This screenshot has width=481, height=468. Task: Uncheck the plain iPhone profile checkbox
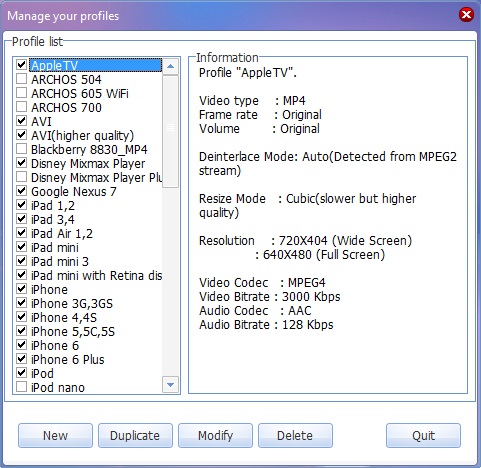pos(22,289)
